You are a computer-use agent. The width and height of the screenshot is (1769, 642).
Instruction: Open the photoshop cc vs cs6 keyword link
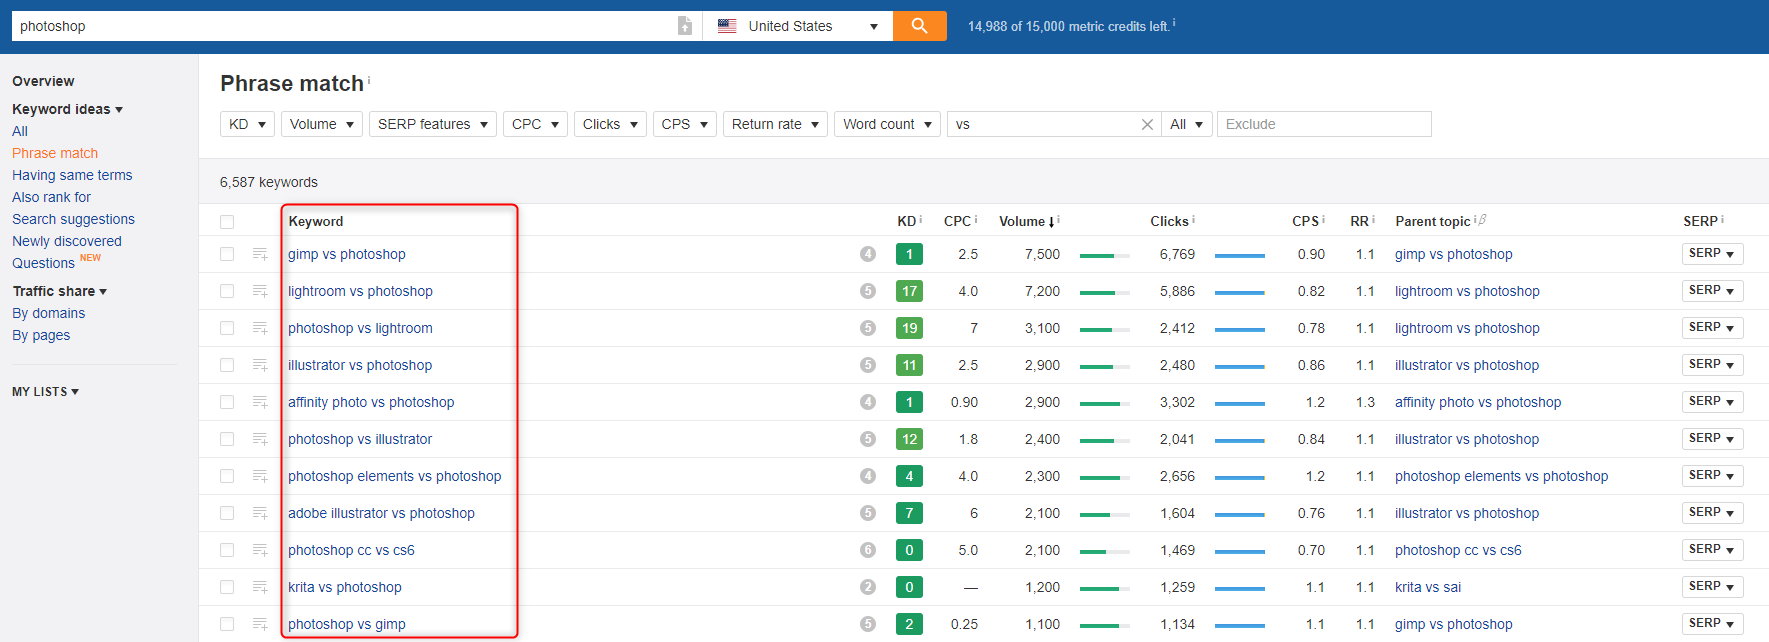coord(351,550)
